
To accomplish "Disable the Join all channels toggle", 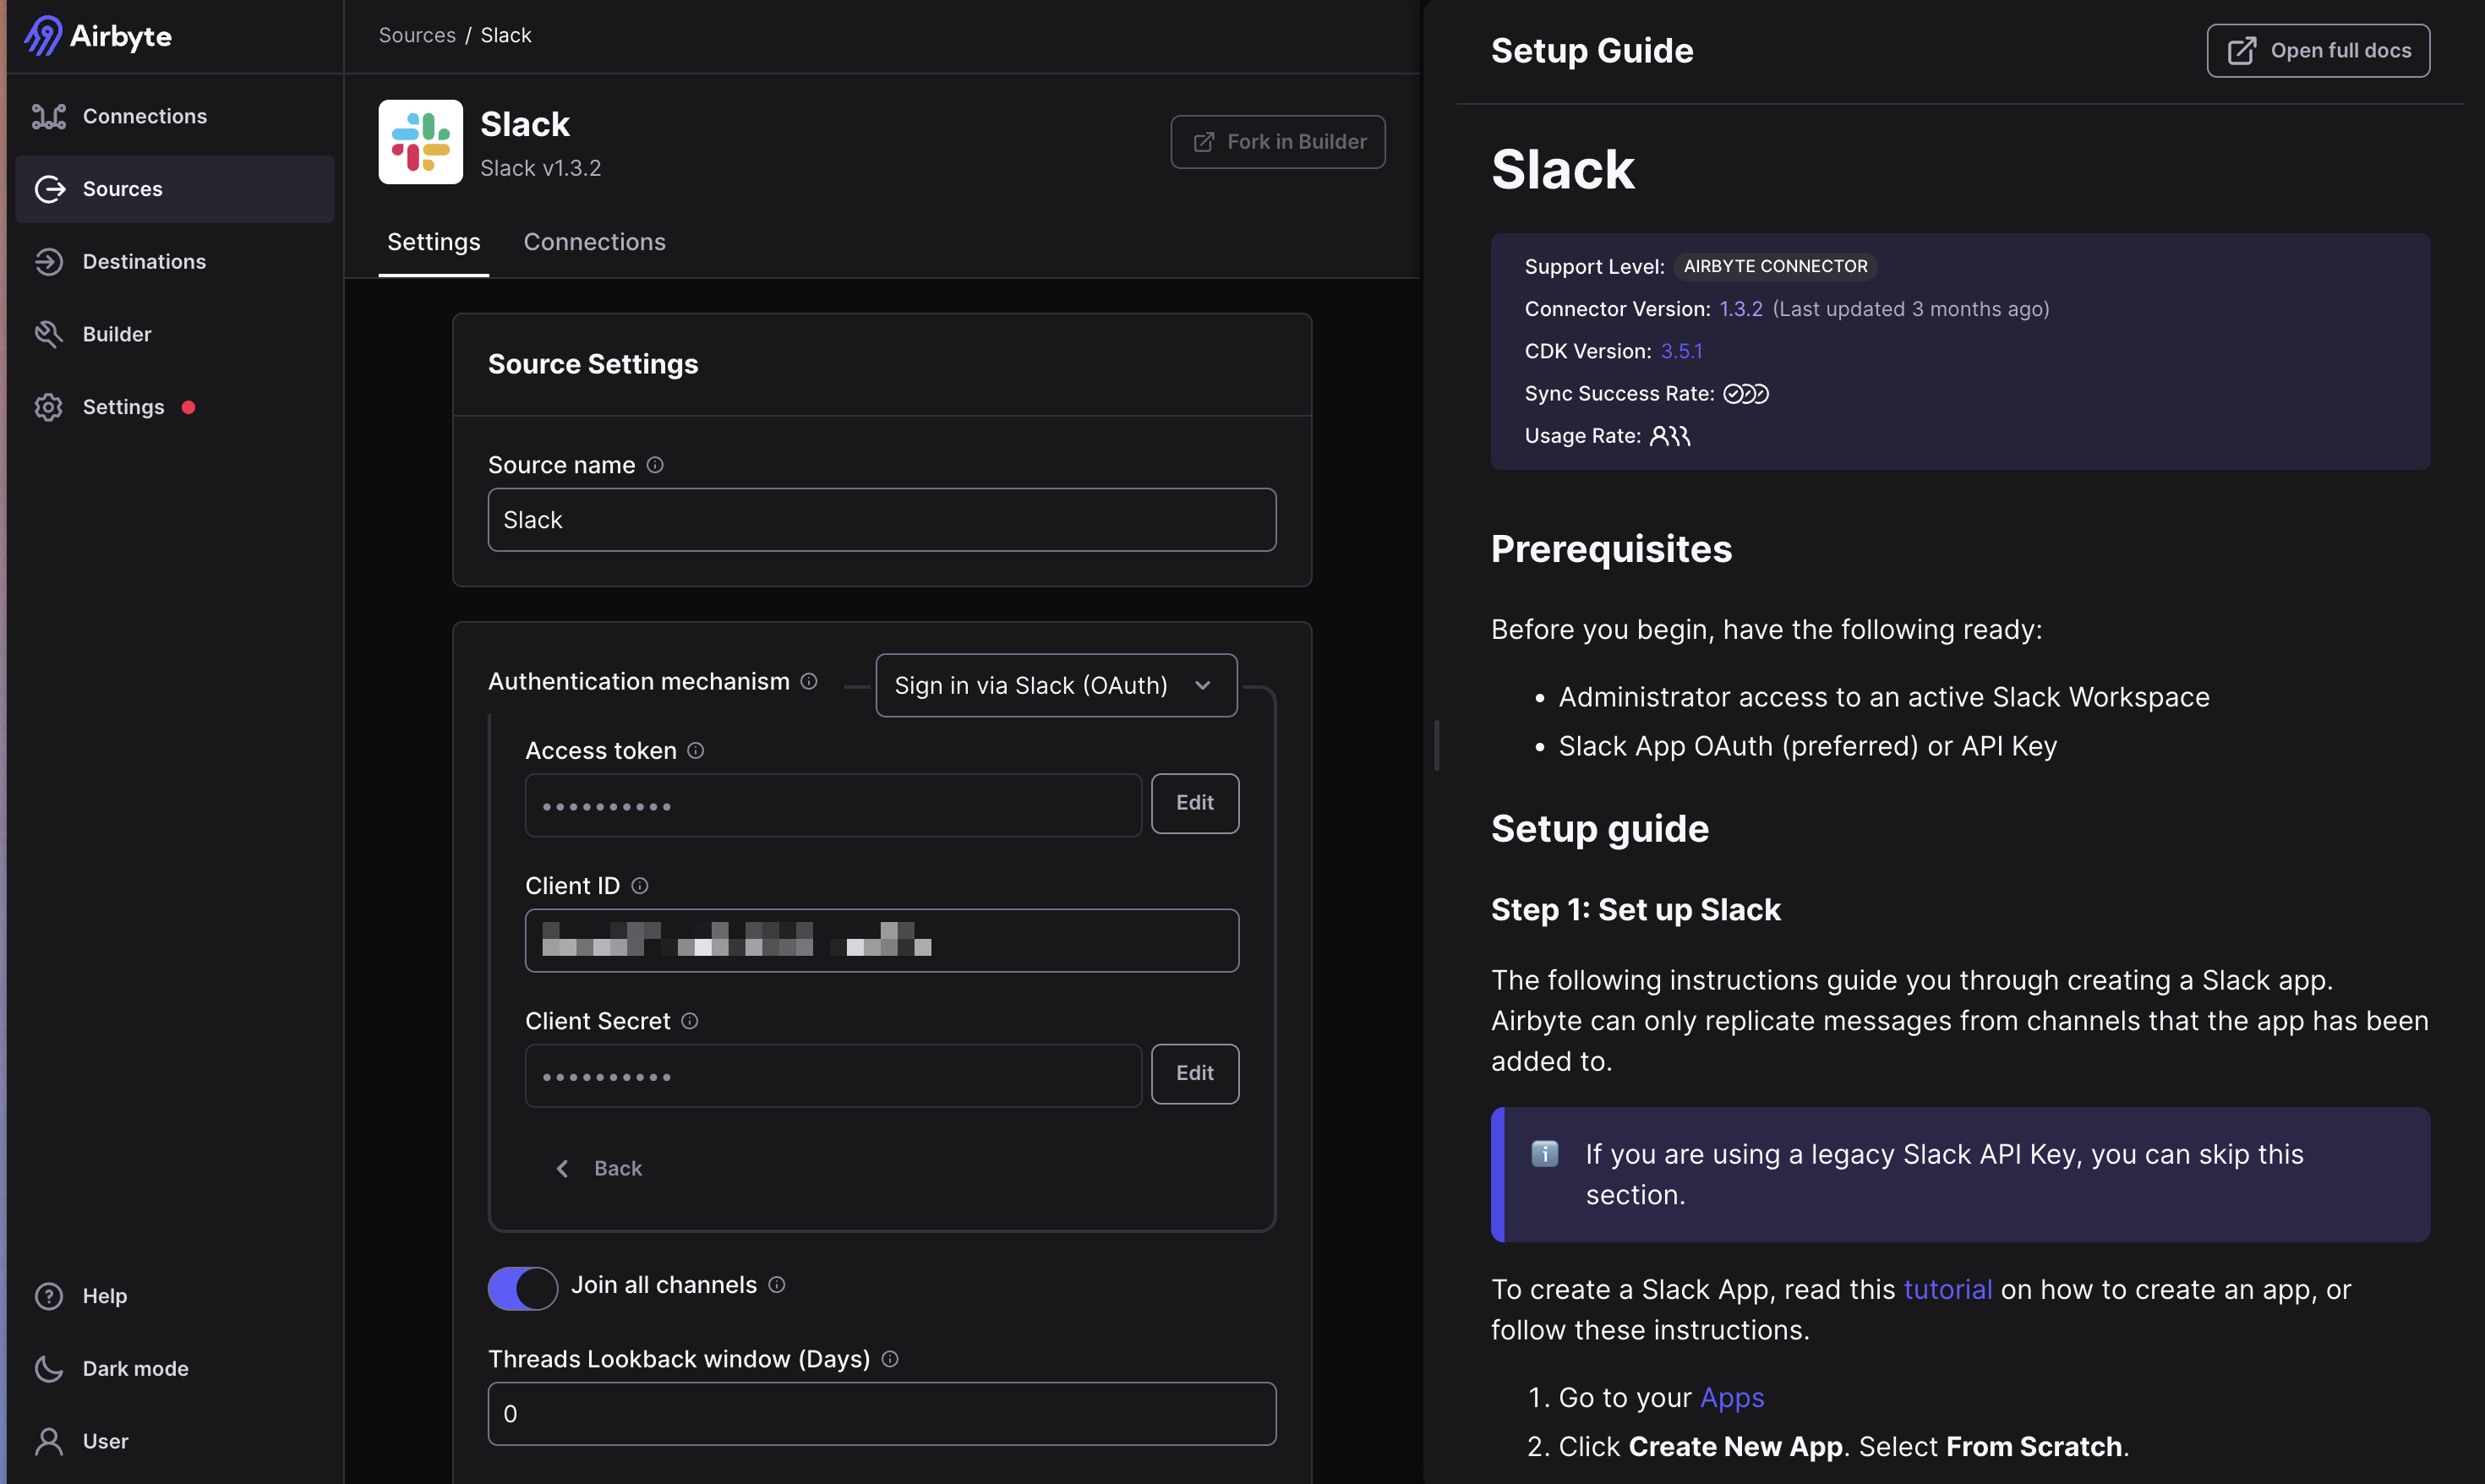I will pyautogui.click(x=522, y=1288).
